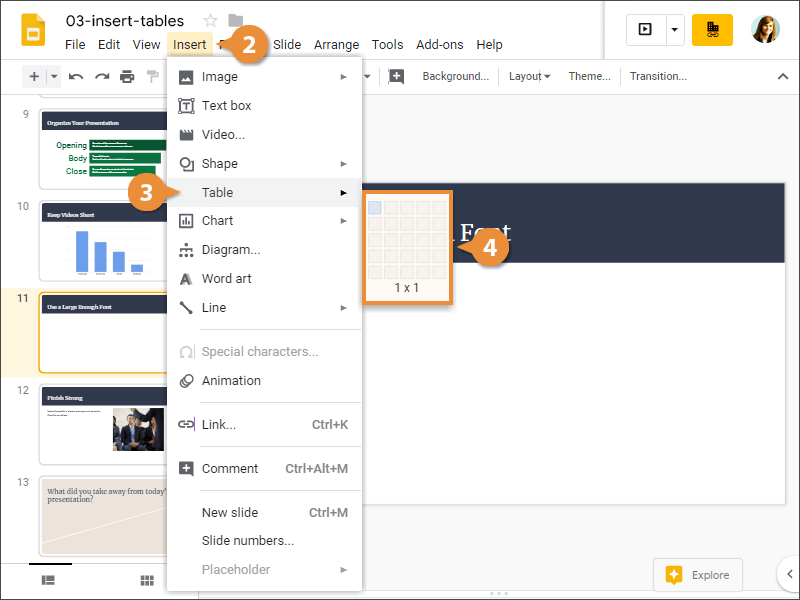Open the Tools menu
Image resolution: width=800 pixels, height=600 pixels.
click(387, 44)
